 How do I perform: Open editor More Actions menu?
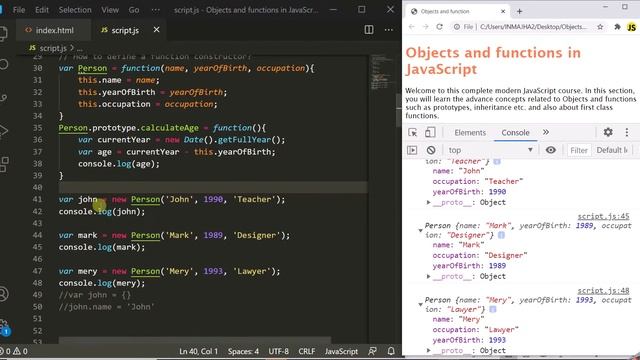pyautogui.click(x=389, y=29)
